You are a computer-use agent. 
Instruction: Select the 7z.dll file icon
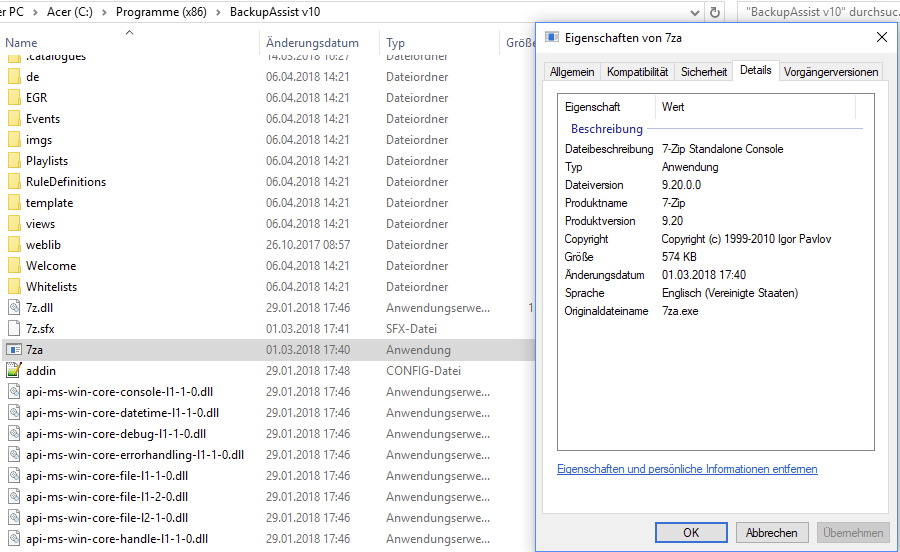(14, 308)
